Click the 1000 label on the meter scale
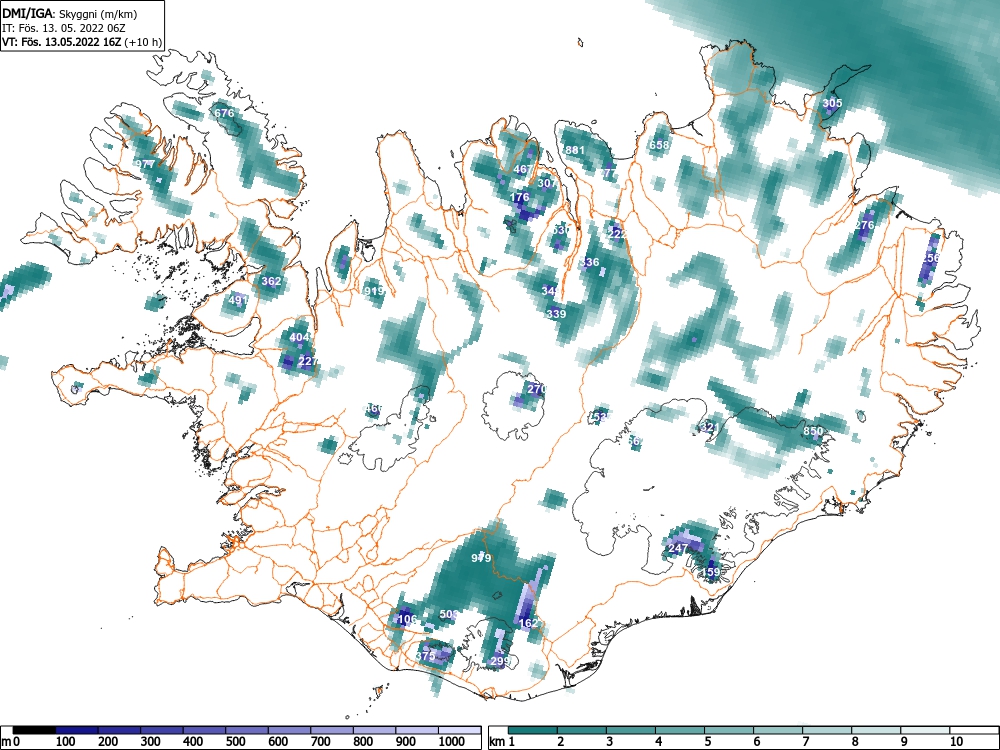Screen dimensions: 1000x750 pos(452,742)
